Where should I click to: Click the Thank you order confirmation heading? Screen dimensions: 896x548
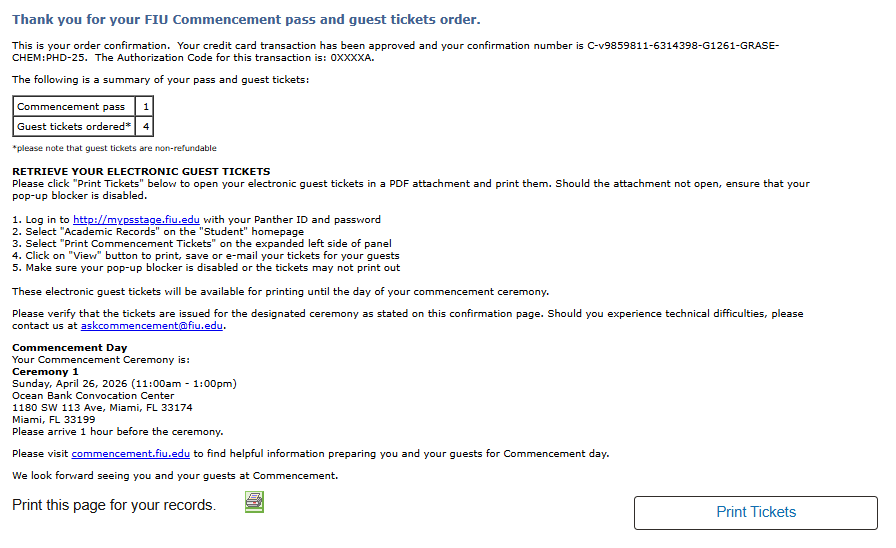(x=246, y=20)
